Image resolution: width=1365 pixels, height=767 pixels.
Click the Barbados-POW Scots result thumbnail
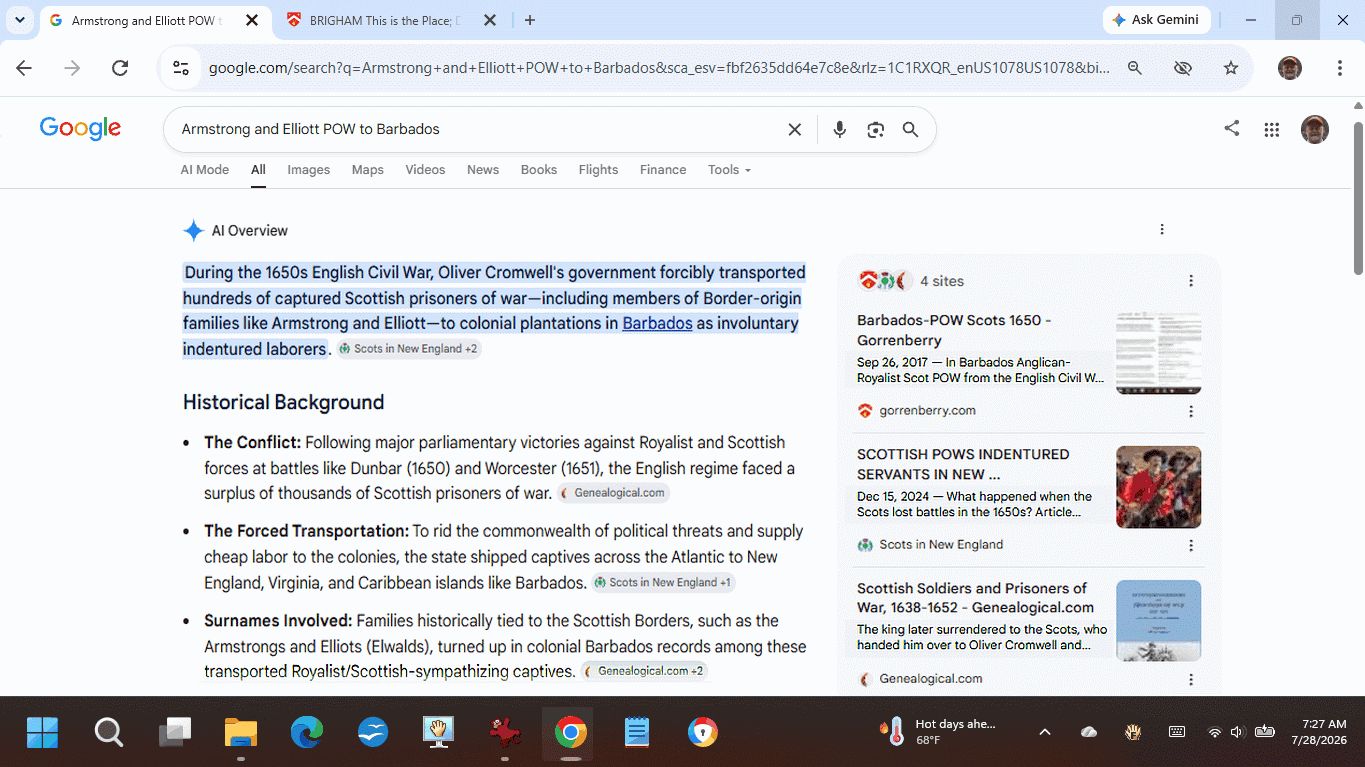click(1159, 353)
